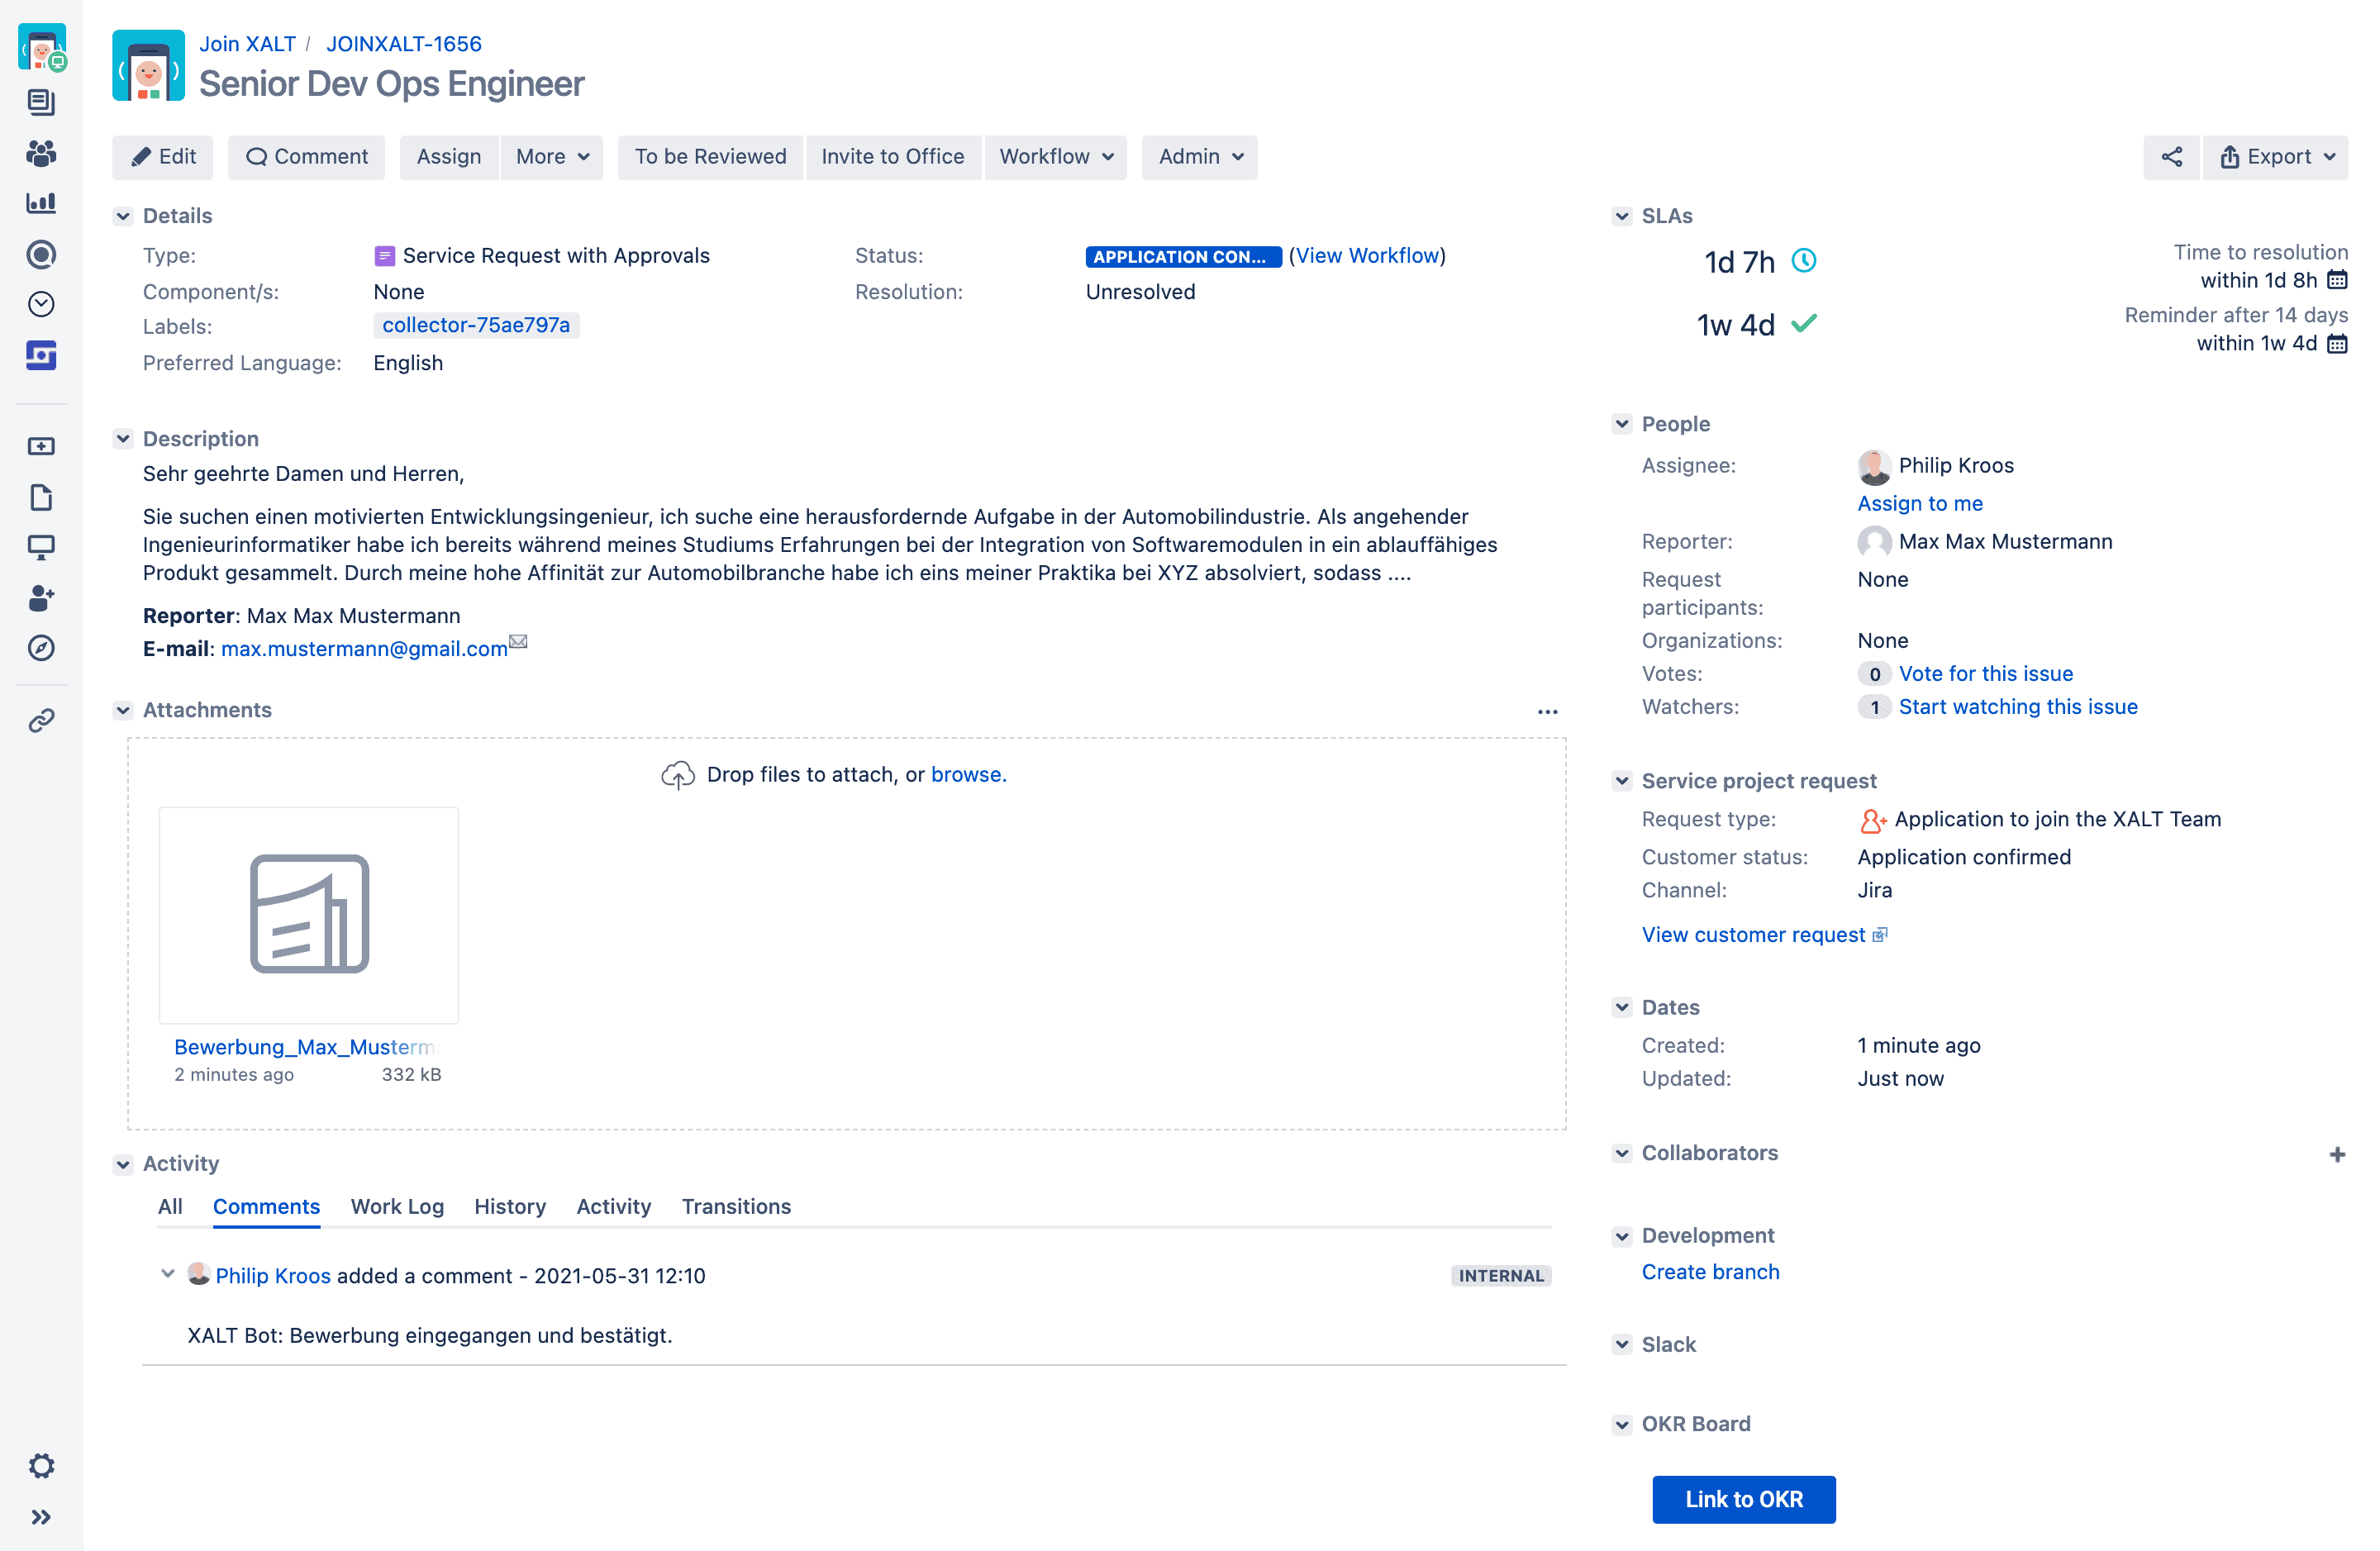The width and height of the screenshot is (2380, 1551).
Task: Open the Workflow dropdown
Action: 1055,157
